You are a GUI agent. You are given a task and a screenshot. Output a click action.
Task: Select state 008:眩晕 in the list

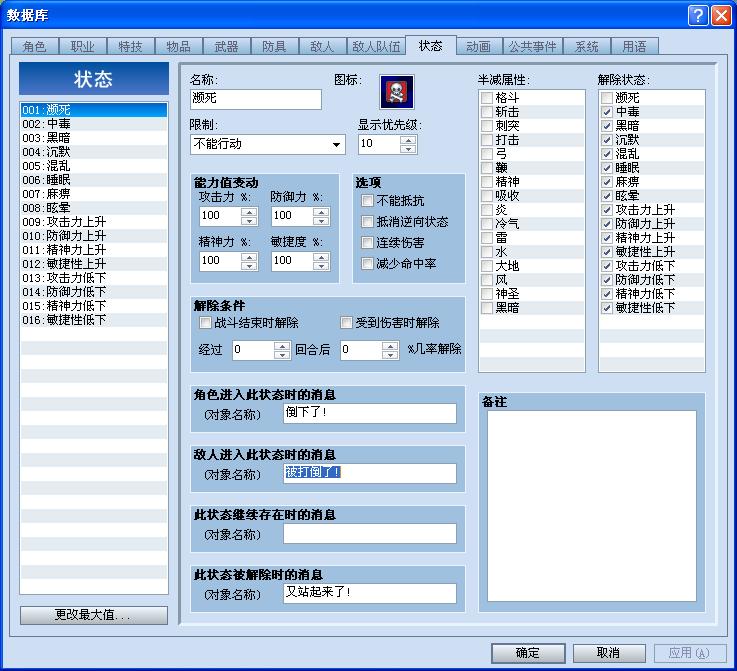pos(94,208)
